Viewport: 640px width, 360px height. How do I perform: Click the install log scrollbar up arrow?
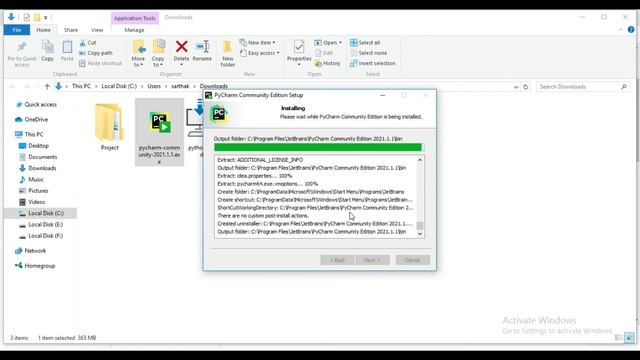tap(420, 160)
